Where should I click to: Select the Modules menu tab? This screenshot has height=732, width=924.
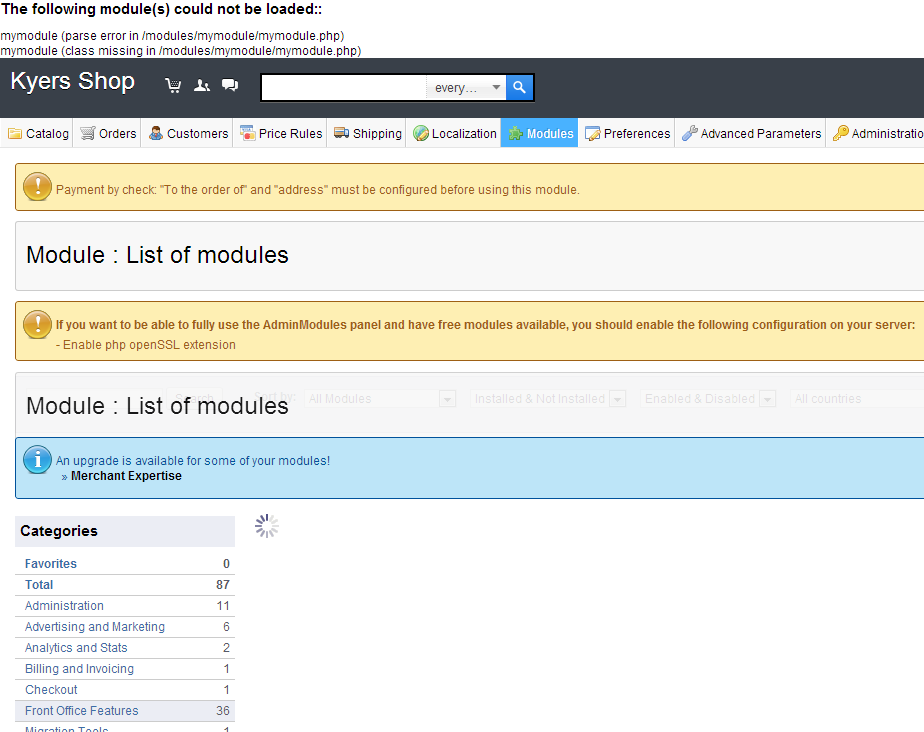point(539,133)
